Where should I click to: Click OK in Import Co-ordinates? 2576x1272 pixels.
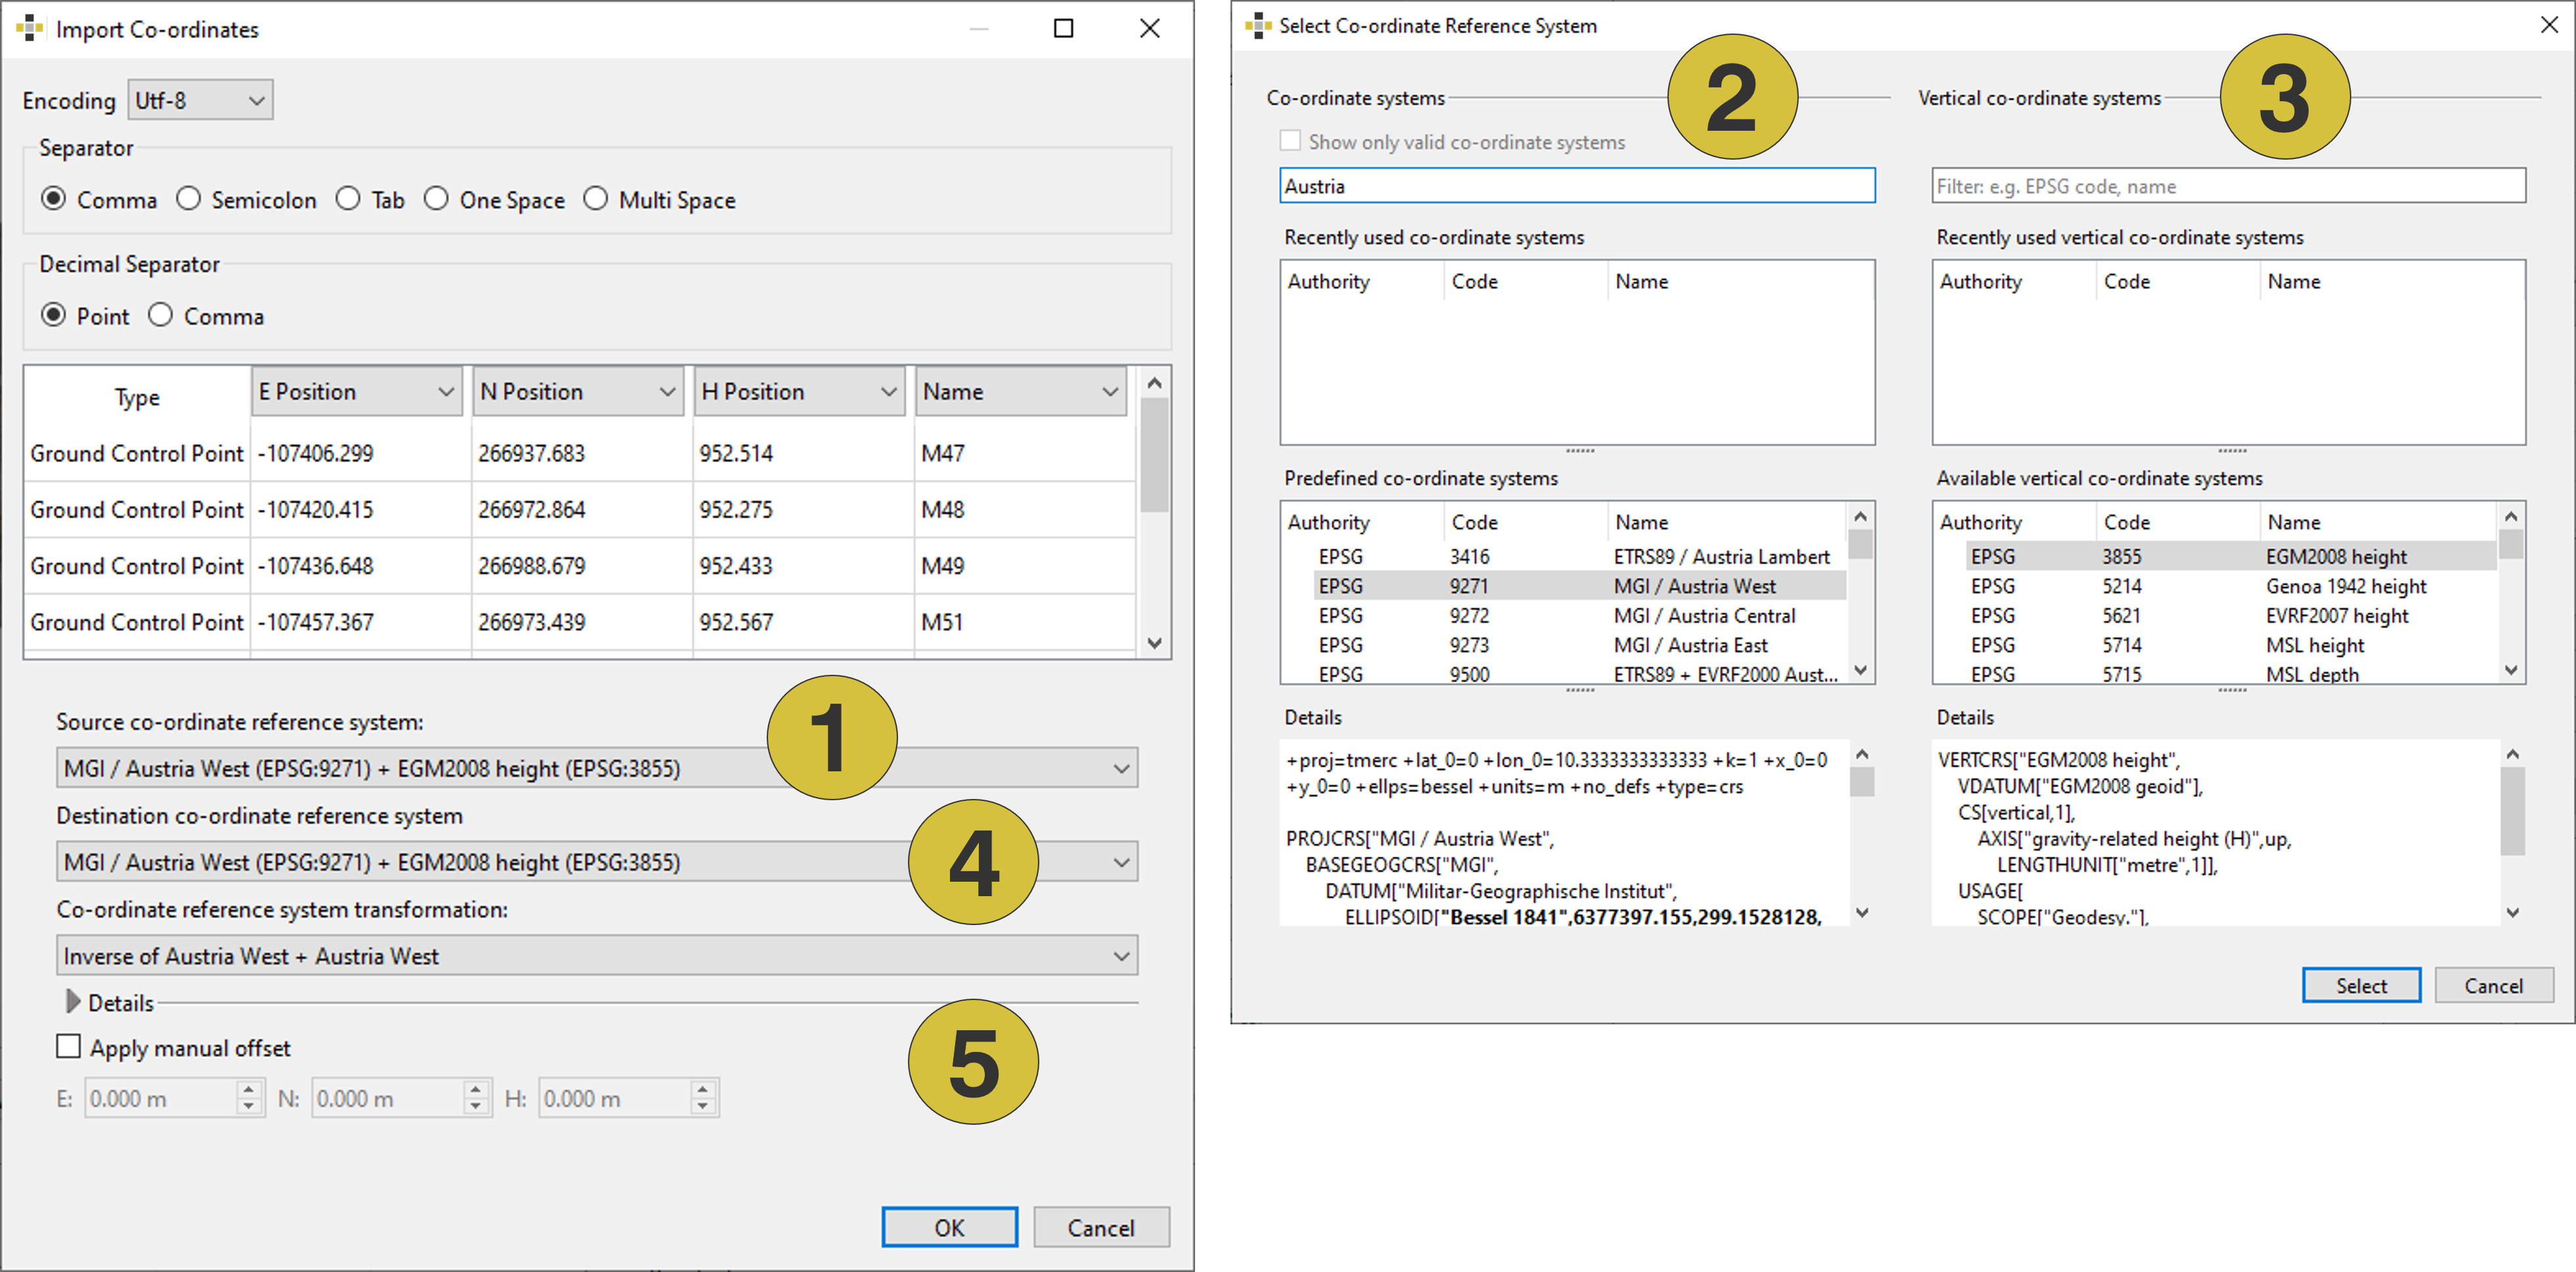[949, 1227]
